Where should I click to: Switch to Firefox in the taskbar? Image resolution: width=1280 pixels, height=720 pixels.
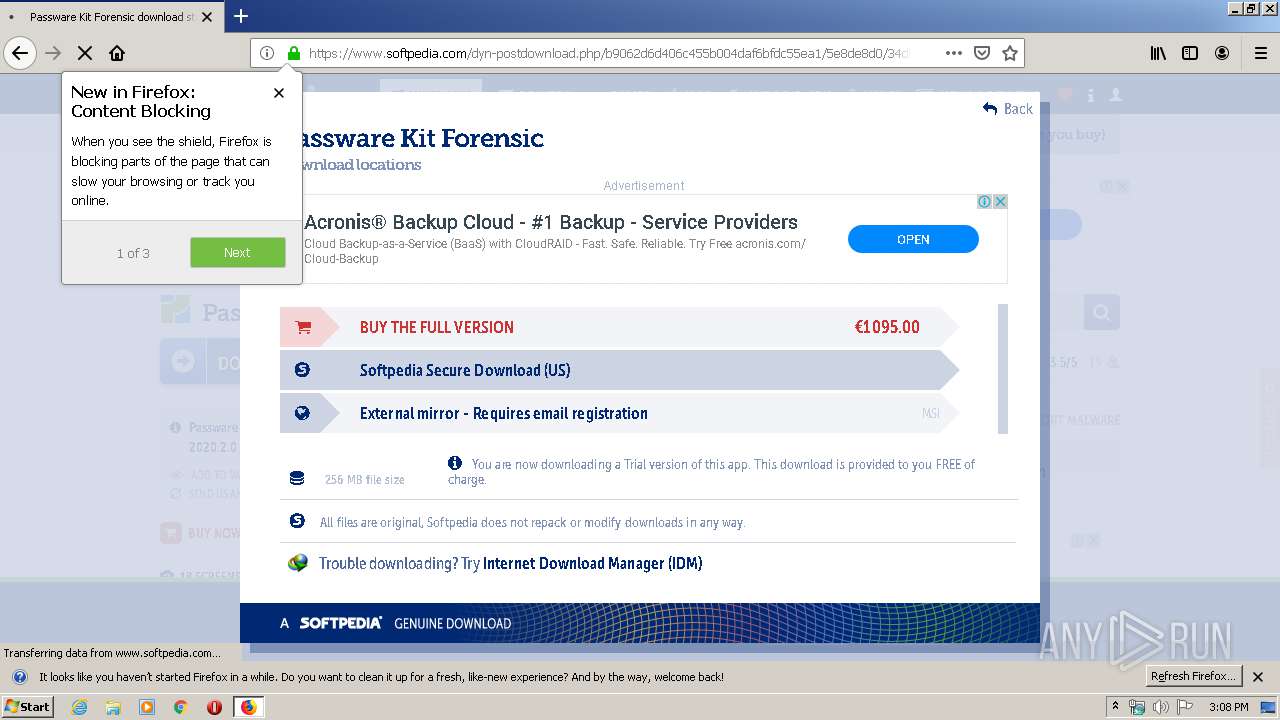coord(248,707)
